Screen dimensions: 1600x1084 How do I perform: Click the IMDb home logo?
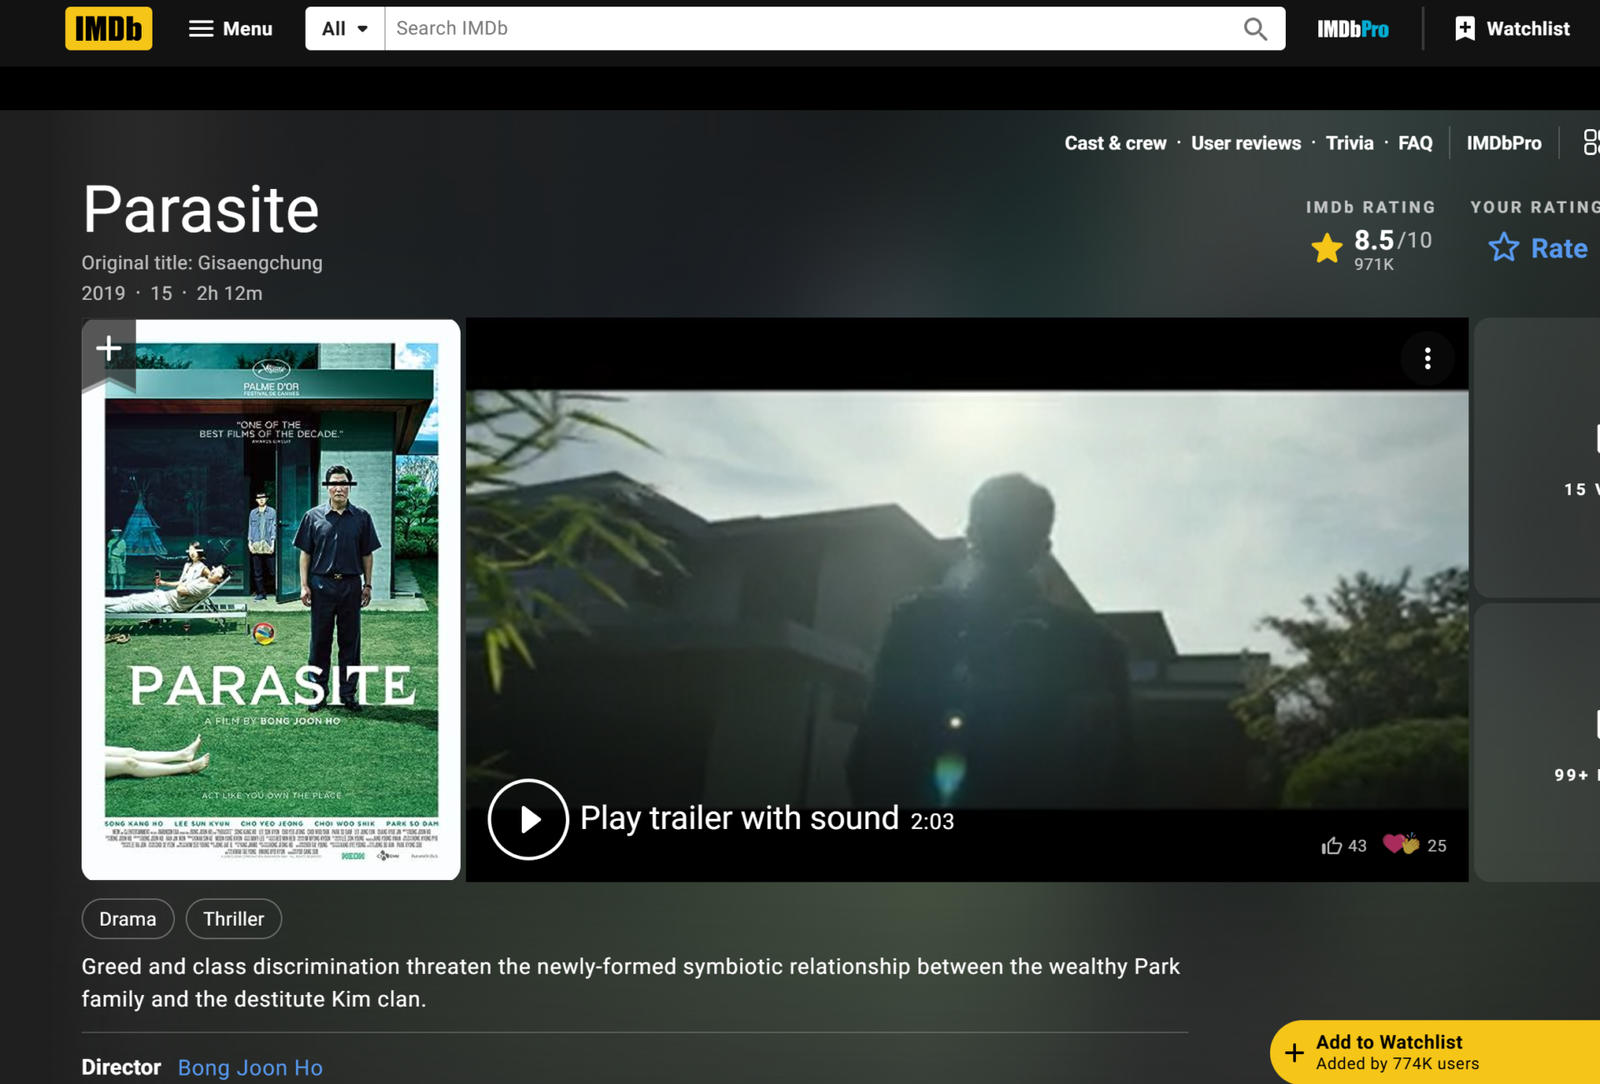pyautogui.click(x=108, y=29)
